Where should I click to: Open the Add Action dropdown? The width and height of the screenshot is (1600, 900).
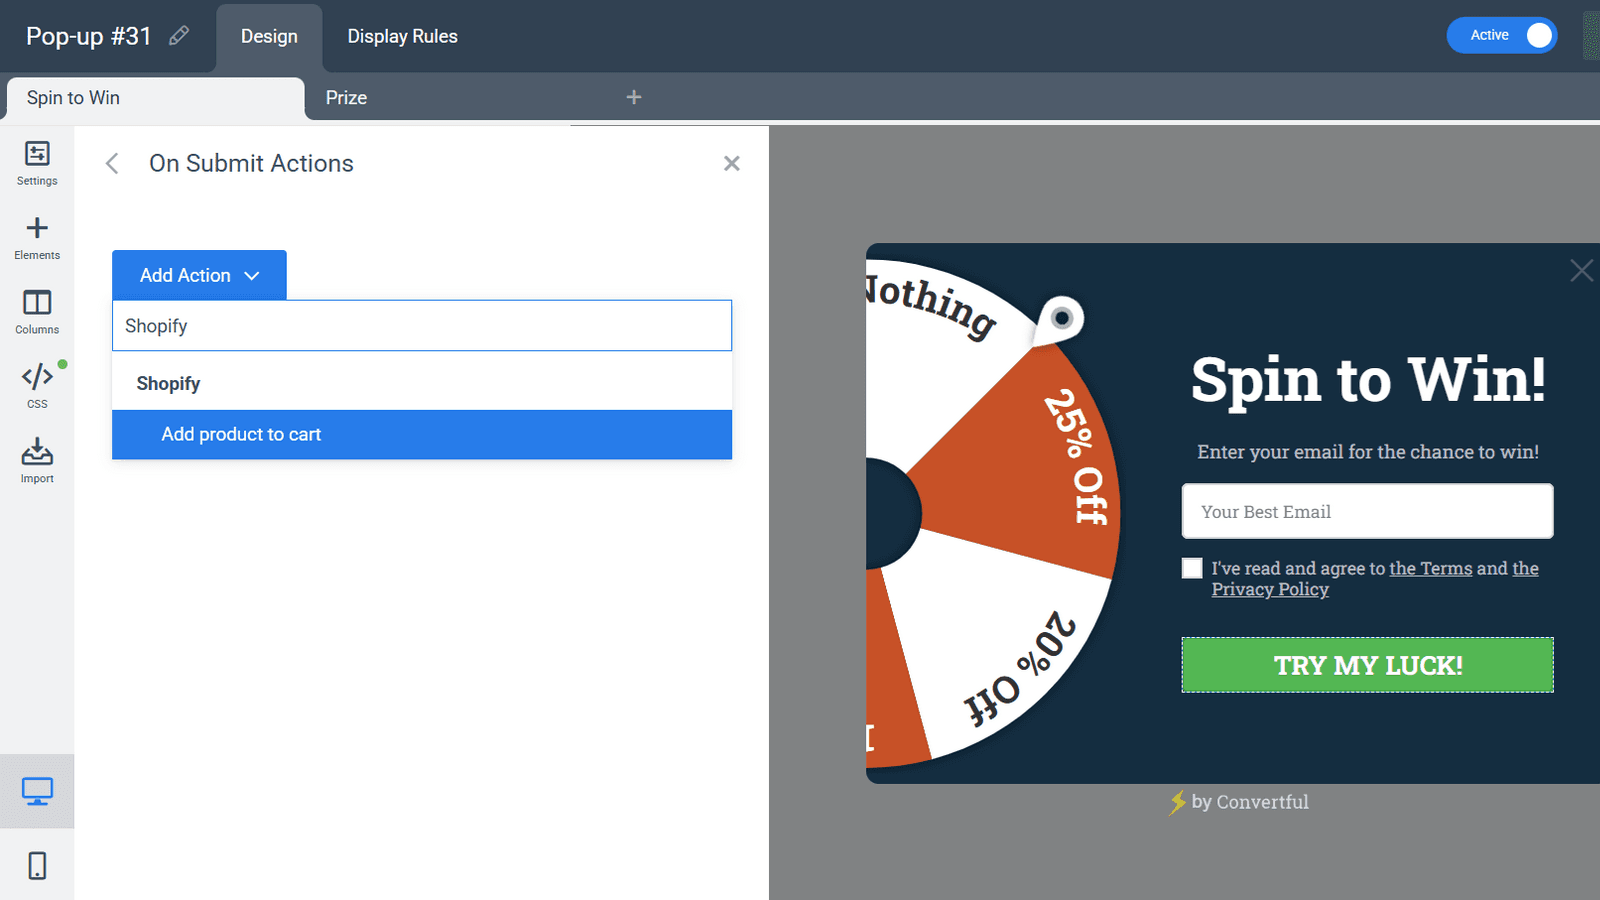pos(198,275)
